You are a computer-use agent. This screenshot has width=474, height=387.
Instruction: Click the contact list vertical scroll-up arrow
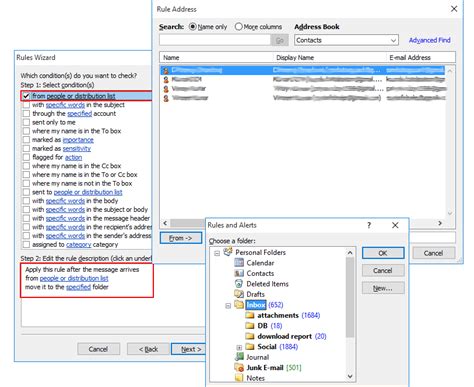[x=450, y=71]
